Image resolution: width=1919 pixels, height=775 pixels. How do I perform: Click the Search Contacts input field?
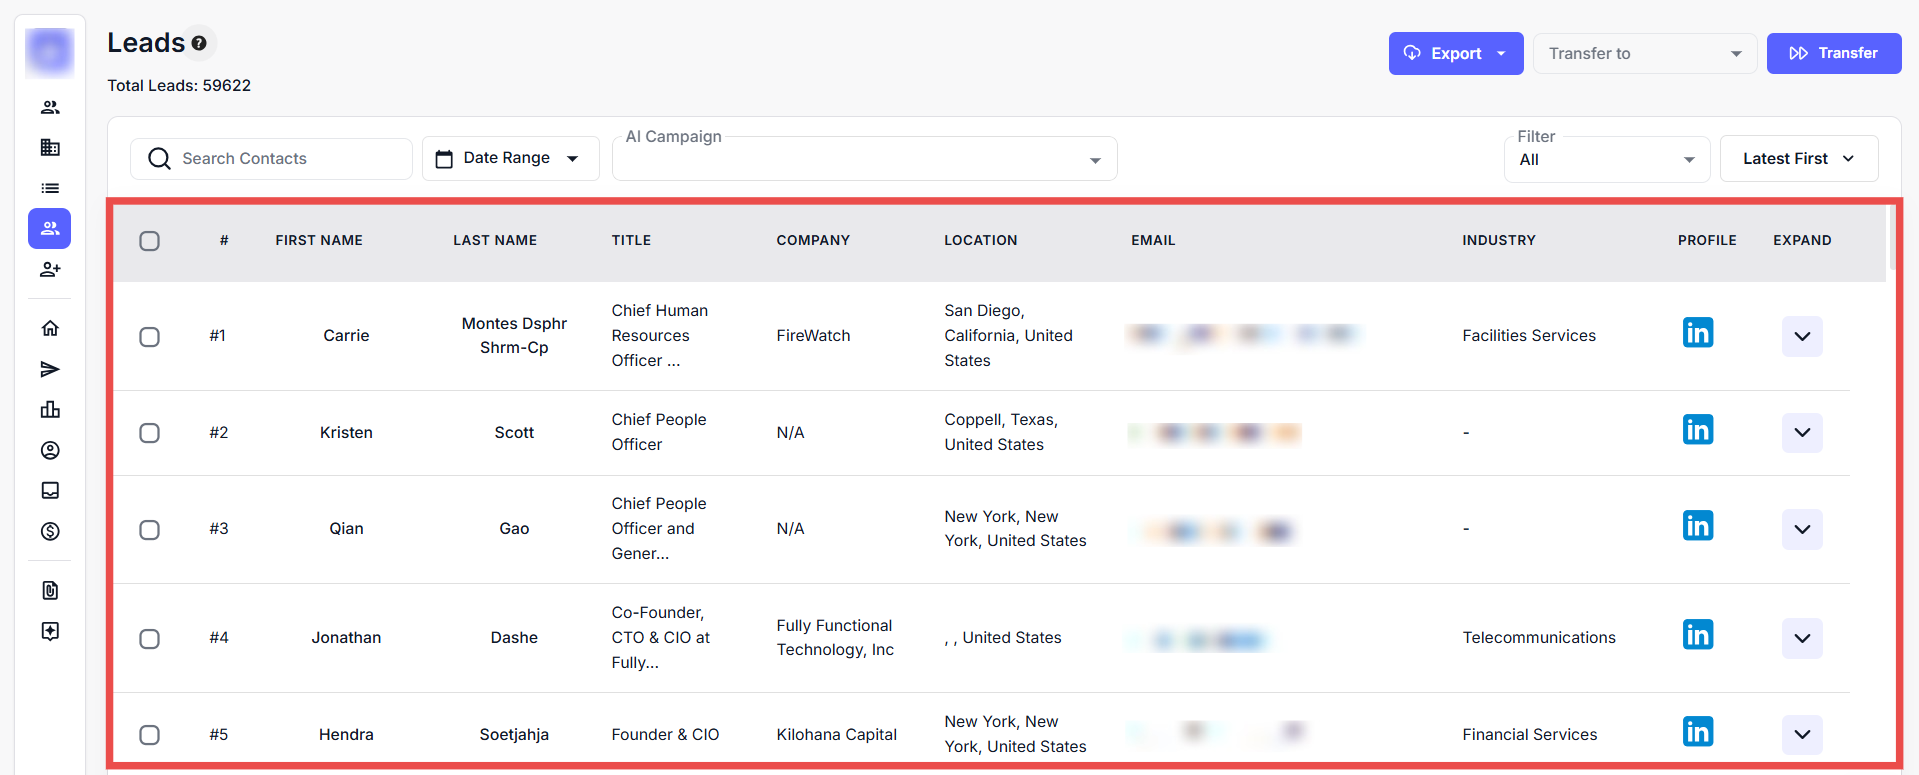pos(285,159)
